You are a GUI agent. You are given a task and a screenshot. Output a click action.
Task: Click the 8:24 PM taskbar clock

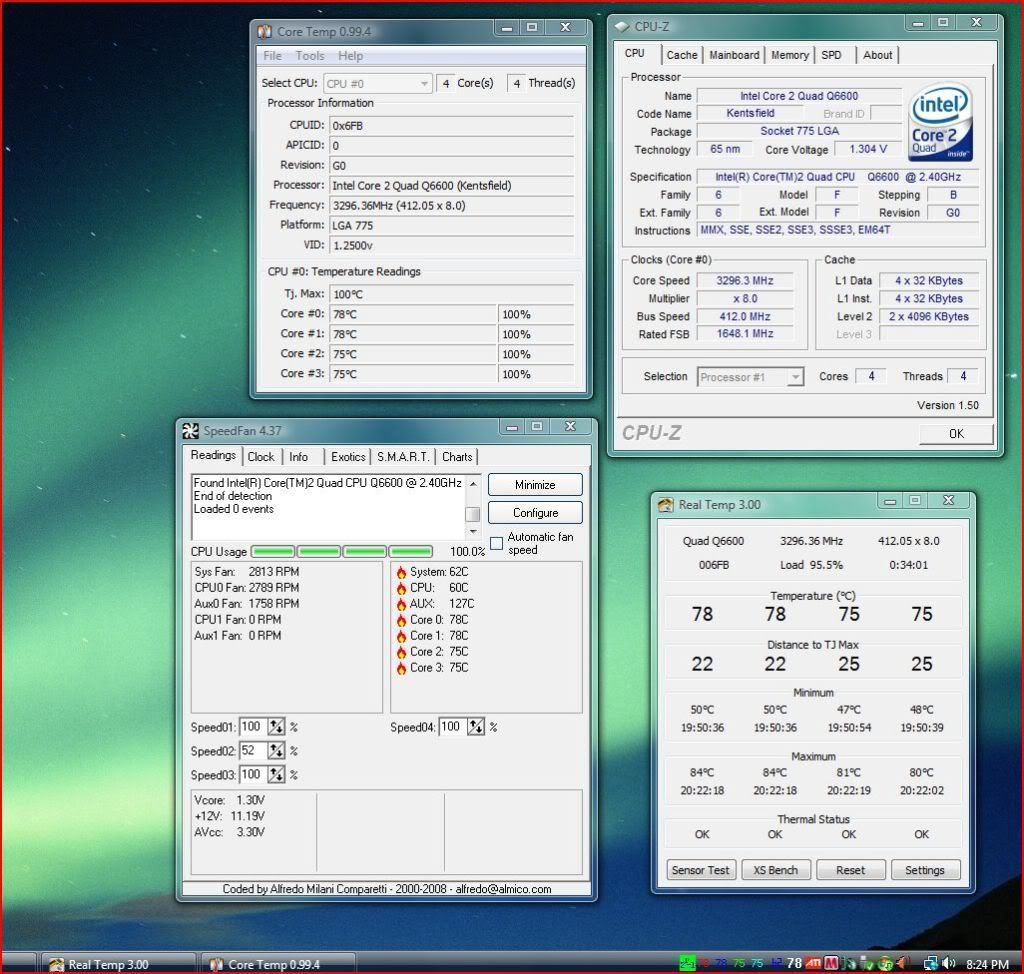coord(987,964)
